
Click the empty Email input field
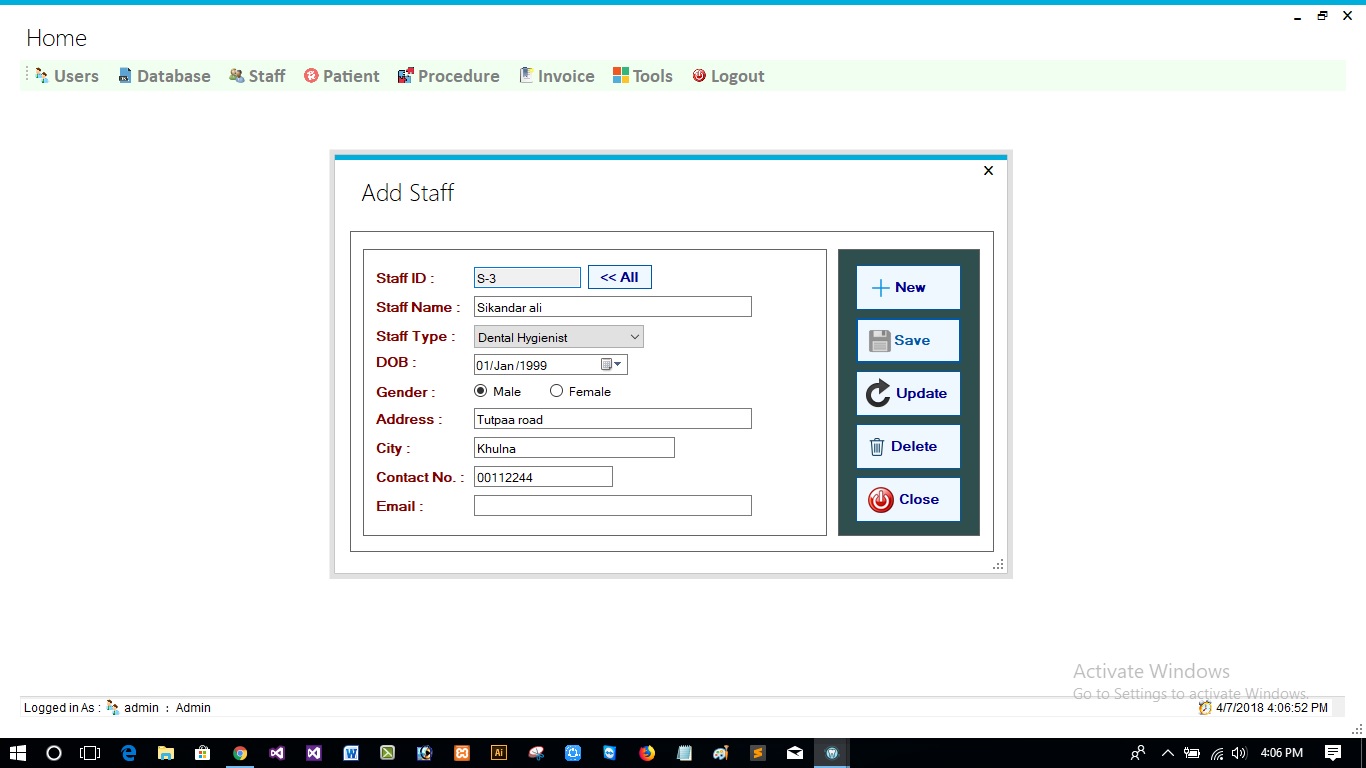pyautogui.click(x=612, y=505)
